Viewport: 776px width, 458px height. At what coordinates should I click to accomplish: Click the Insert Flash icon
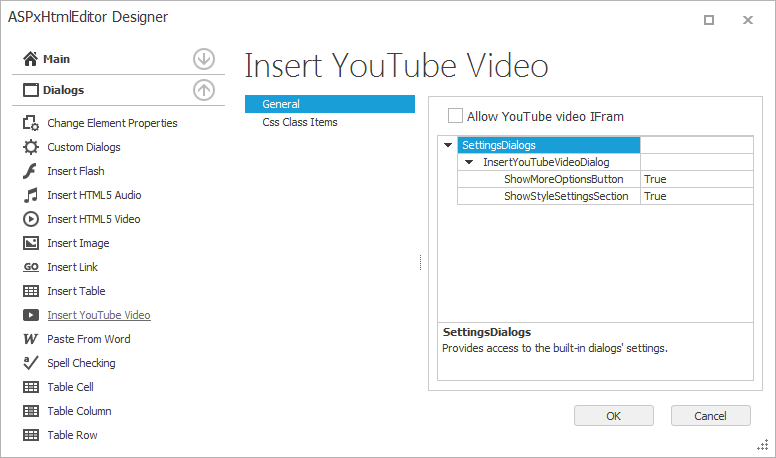pos(30,171)
